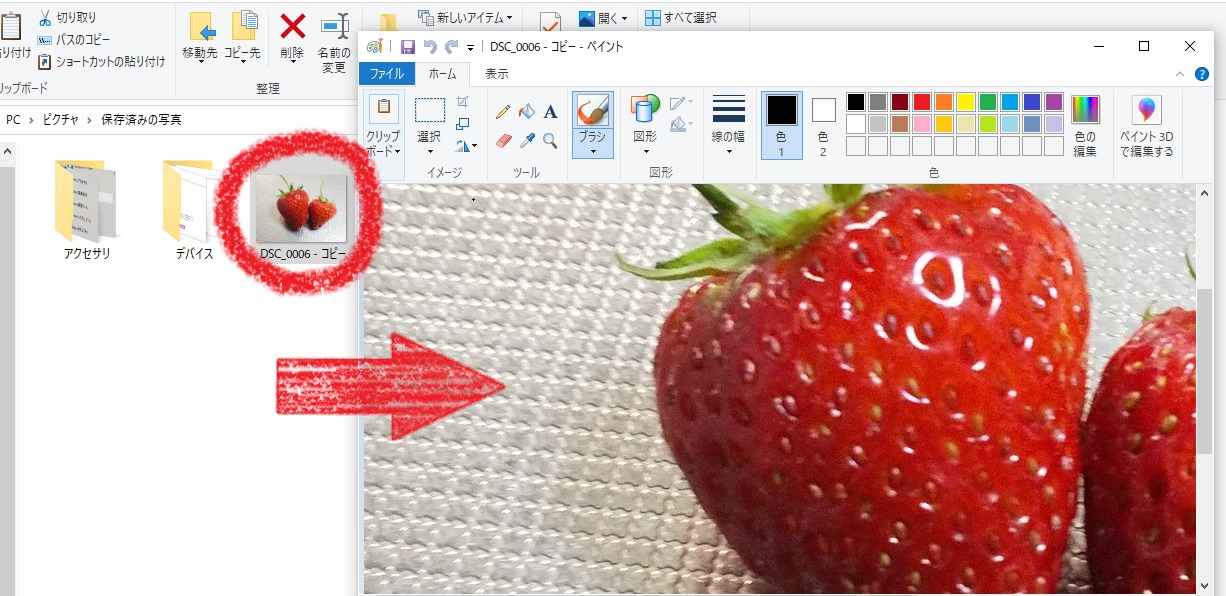Click the rectangular selection icon

tap(430, 110)
